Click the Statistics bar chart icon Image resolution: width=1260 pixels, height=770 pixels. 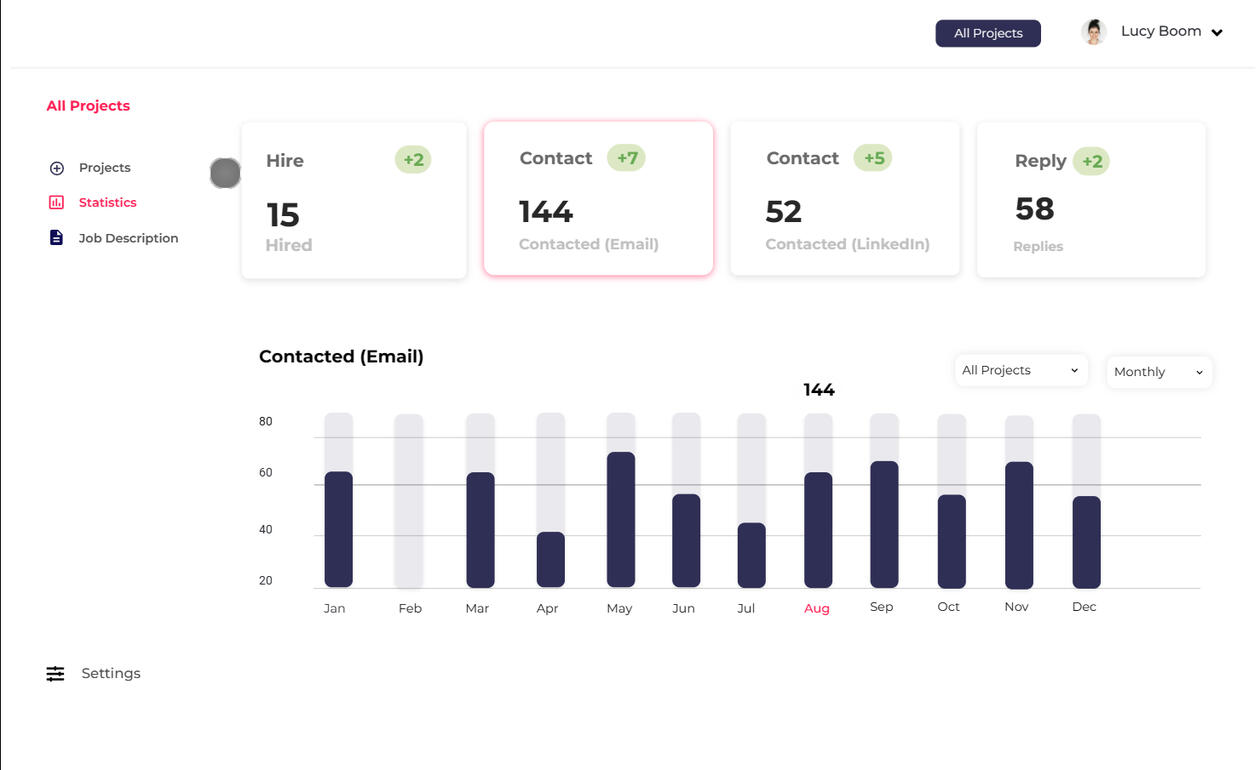[x=57, y=203]
